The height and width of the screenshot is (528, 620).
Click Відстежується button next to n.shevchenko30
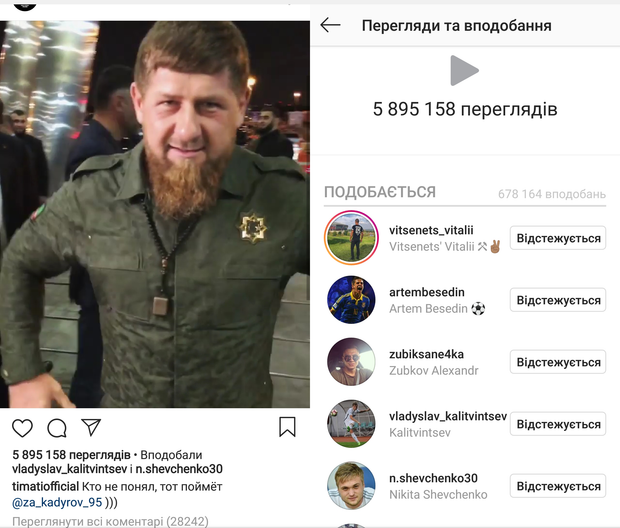click(558, 486)
